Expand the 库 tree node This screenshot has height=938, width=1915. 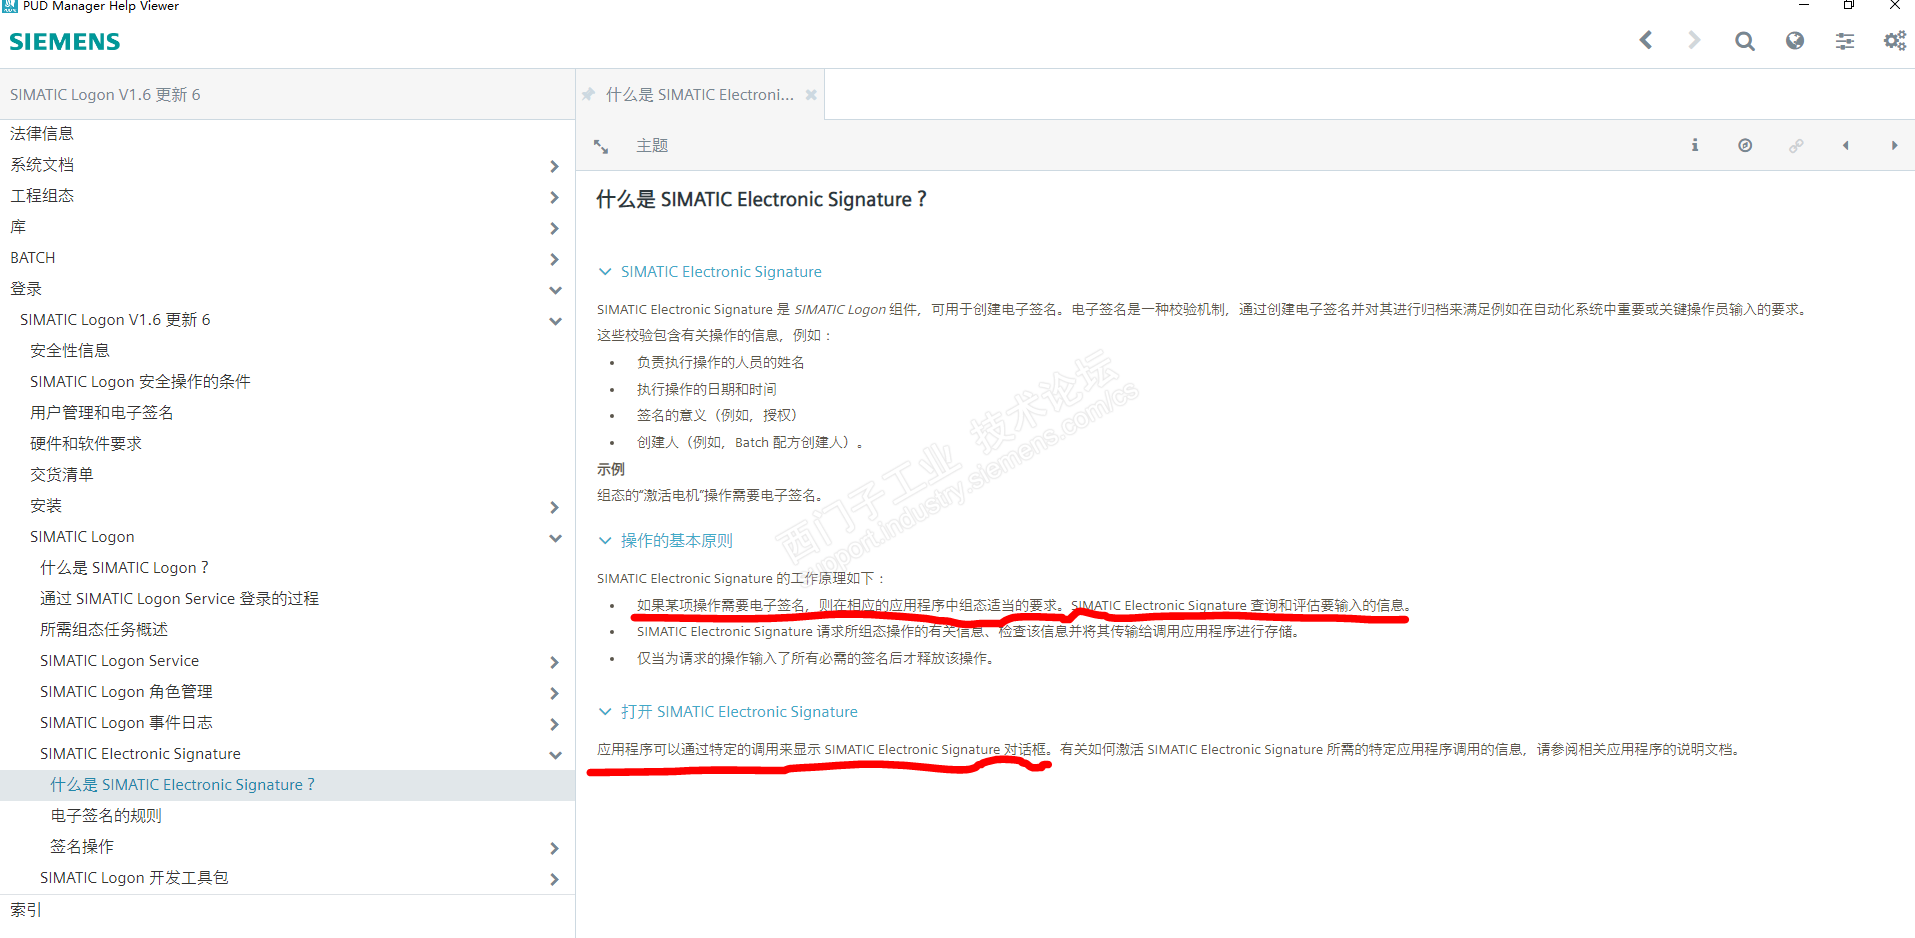click(554, 228)
